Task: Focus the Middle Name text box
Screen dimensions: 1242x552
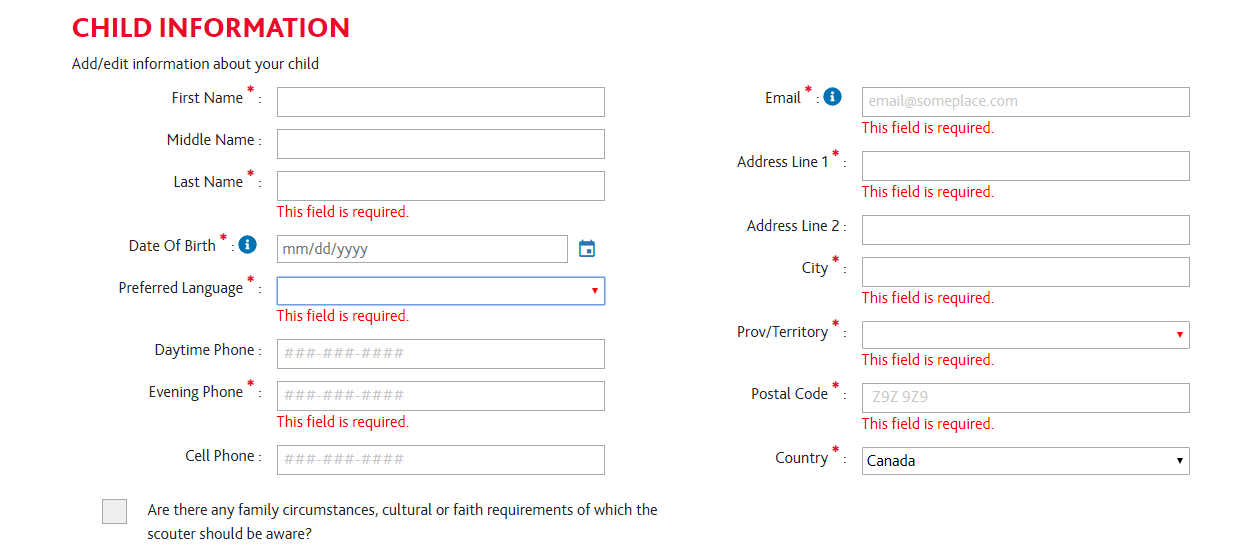Action: (441, 144)
